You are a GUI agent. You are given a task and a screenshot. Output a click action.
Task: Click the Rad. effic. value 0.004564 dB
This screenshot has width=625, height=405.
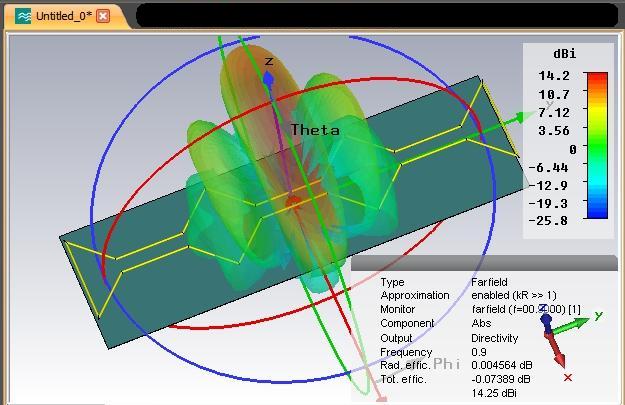pyautogui.click(x=502, y=365)
